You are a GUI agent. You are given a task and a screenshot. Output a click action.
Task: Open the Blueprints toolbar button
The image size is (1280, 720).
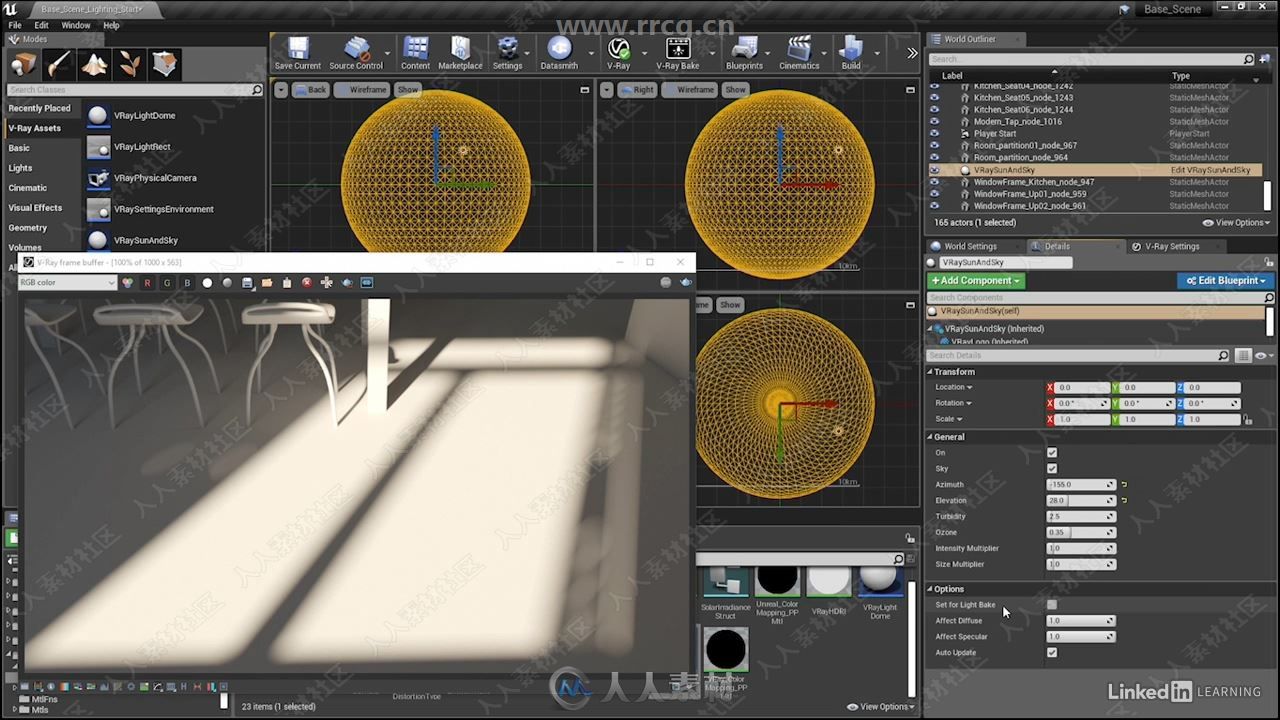tap(744, 54)
